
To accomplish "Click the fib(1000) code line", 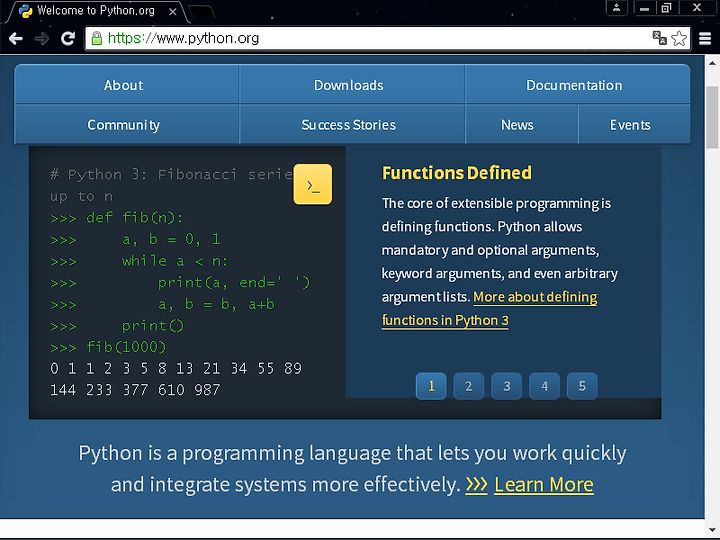I will (x=108, y=347).
